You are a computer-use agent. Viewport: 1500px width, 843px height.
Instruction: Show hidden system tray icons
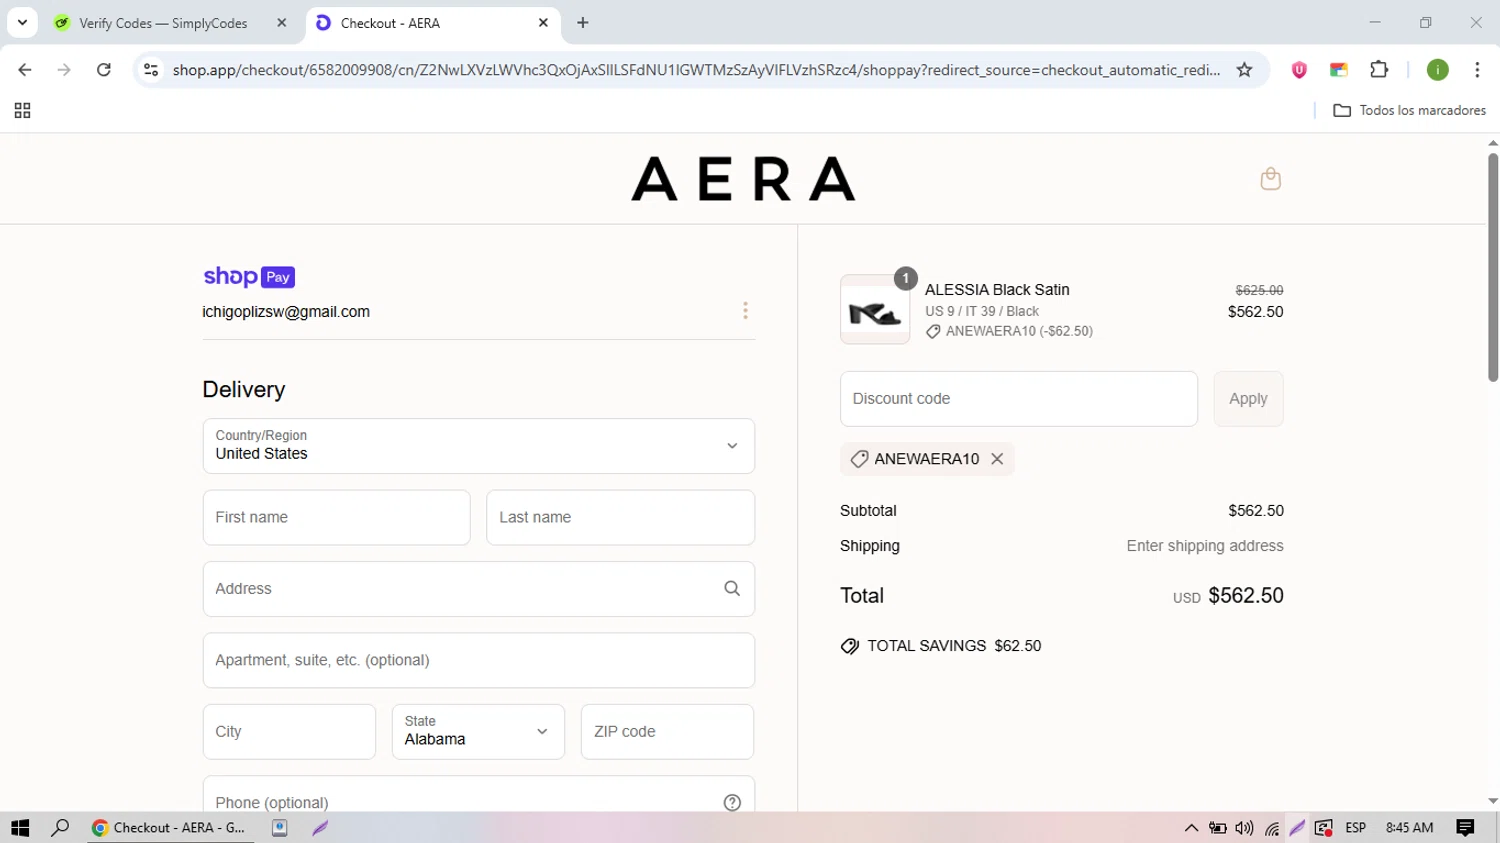tap(1191, 828)
